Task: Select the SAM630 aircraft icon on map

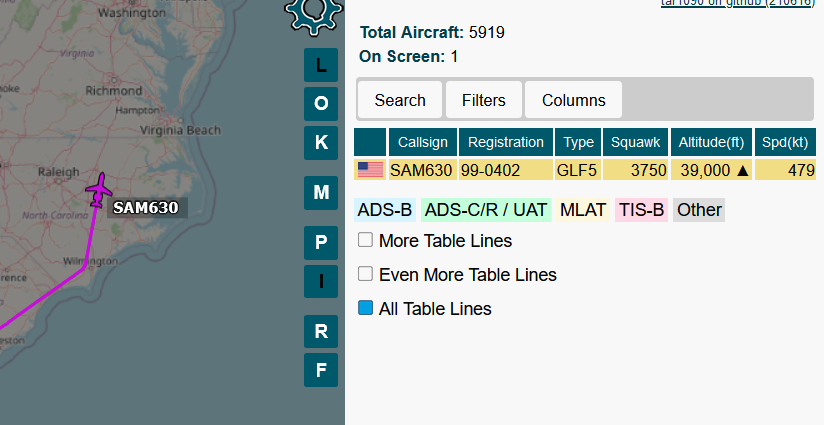Action: point(98,190)
